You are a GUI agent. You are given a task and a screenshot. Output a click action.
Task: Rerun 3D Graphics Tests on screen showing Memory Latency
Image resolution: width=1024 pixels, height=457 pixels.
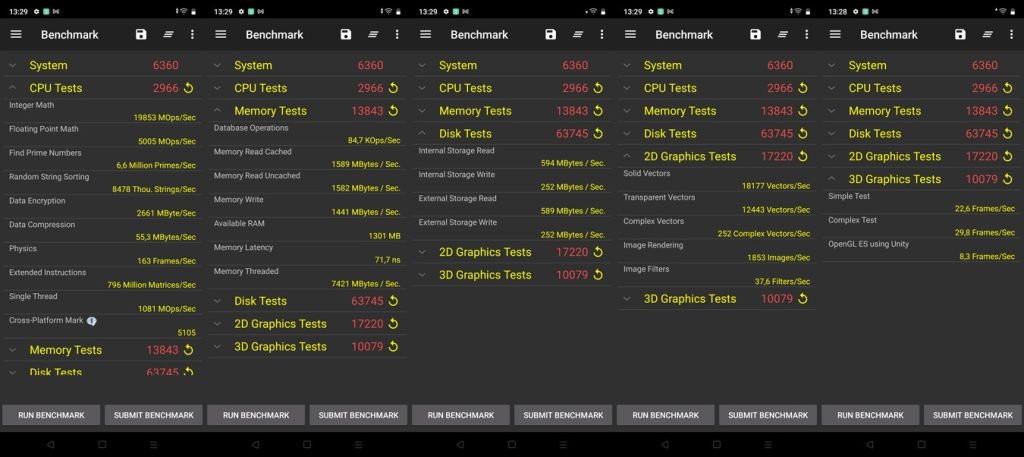[393, 347]
